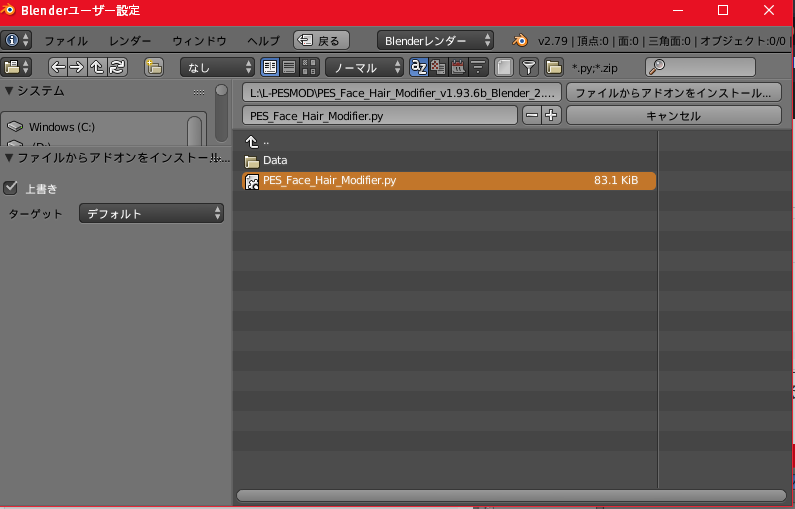Open the ウィンドウ menu

[x=199, y=41]
